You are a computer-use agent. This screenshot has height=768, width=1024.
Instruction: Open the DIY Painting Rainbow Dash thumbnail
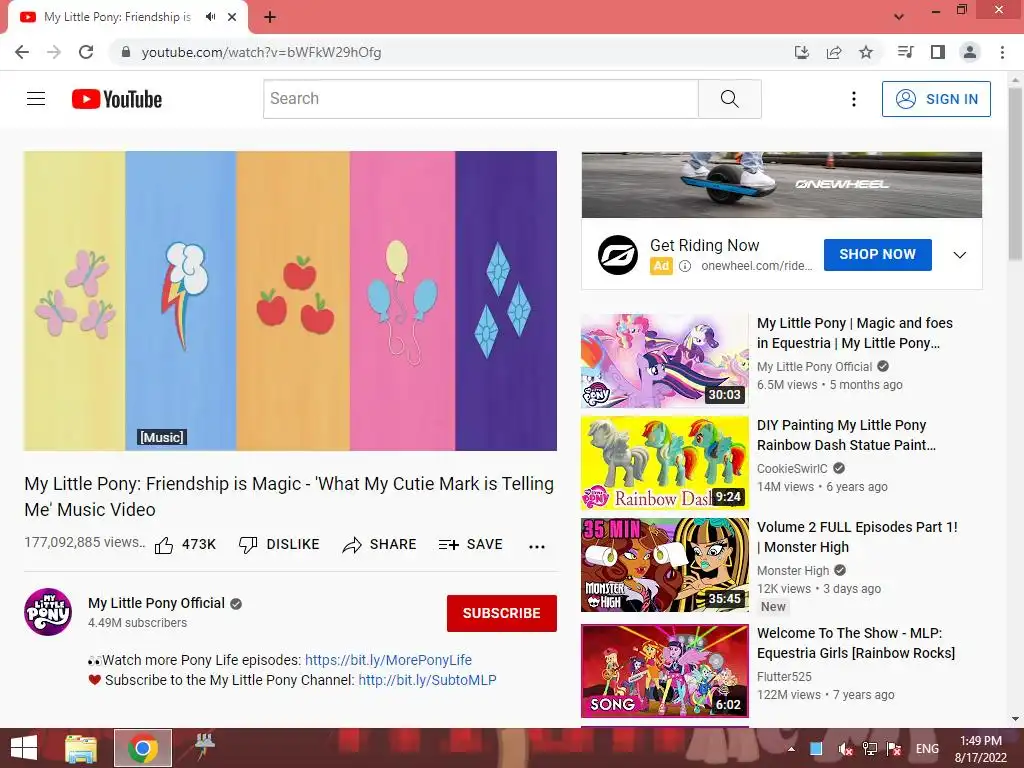[665, 463]
